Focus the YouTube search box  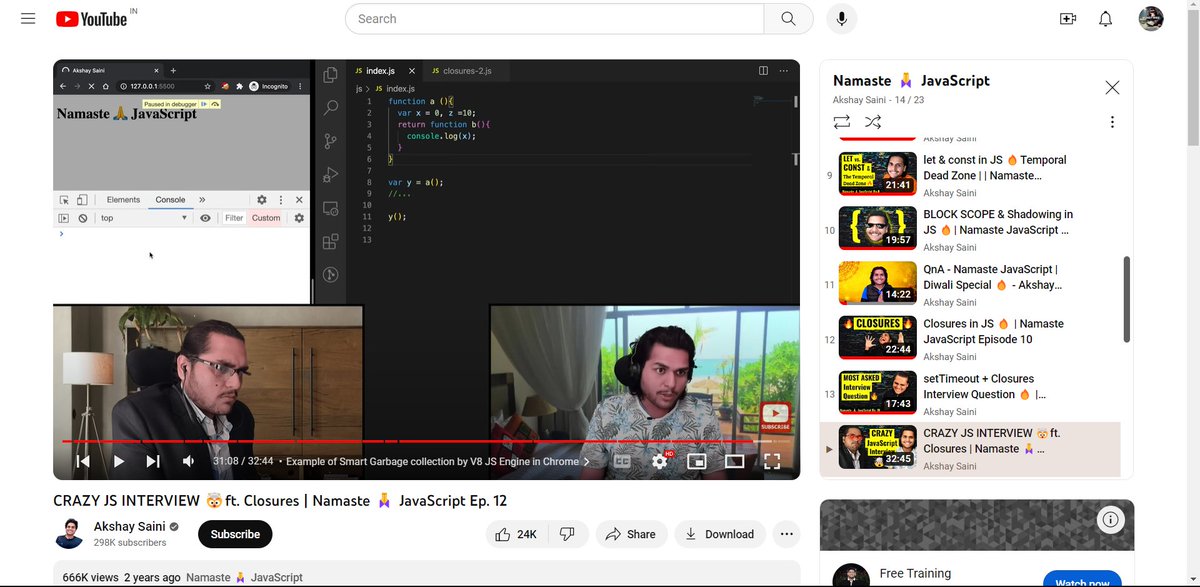pyautogui.click(x=555, y=19)
